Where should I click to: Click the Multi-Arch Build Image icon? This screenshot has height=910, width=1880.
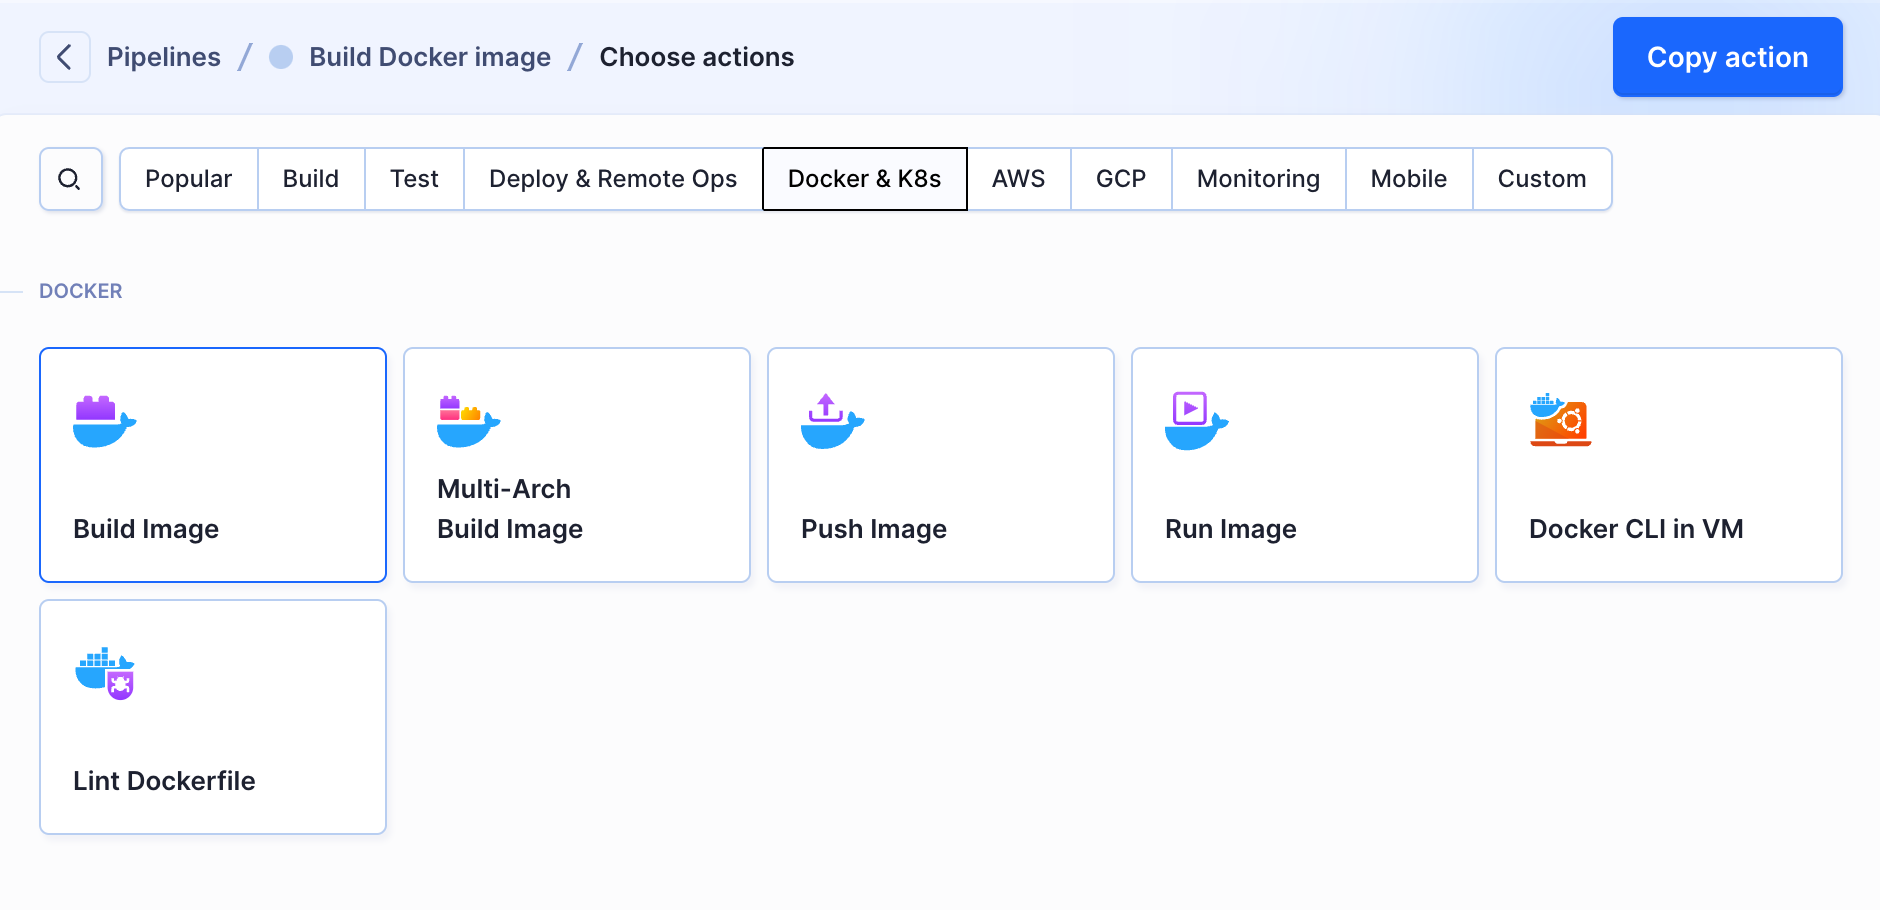(468, 421)
